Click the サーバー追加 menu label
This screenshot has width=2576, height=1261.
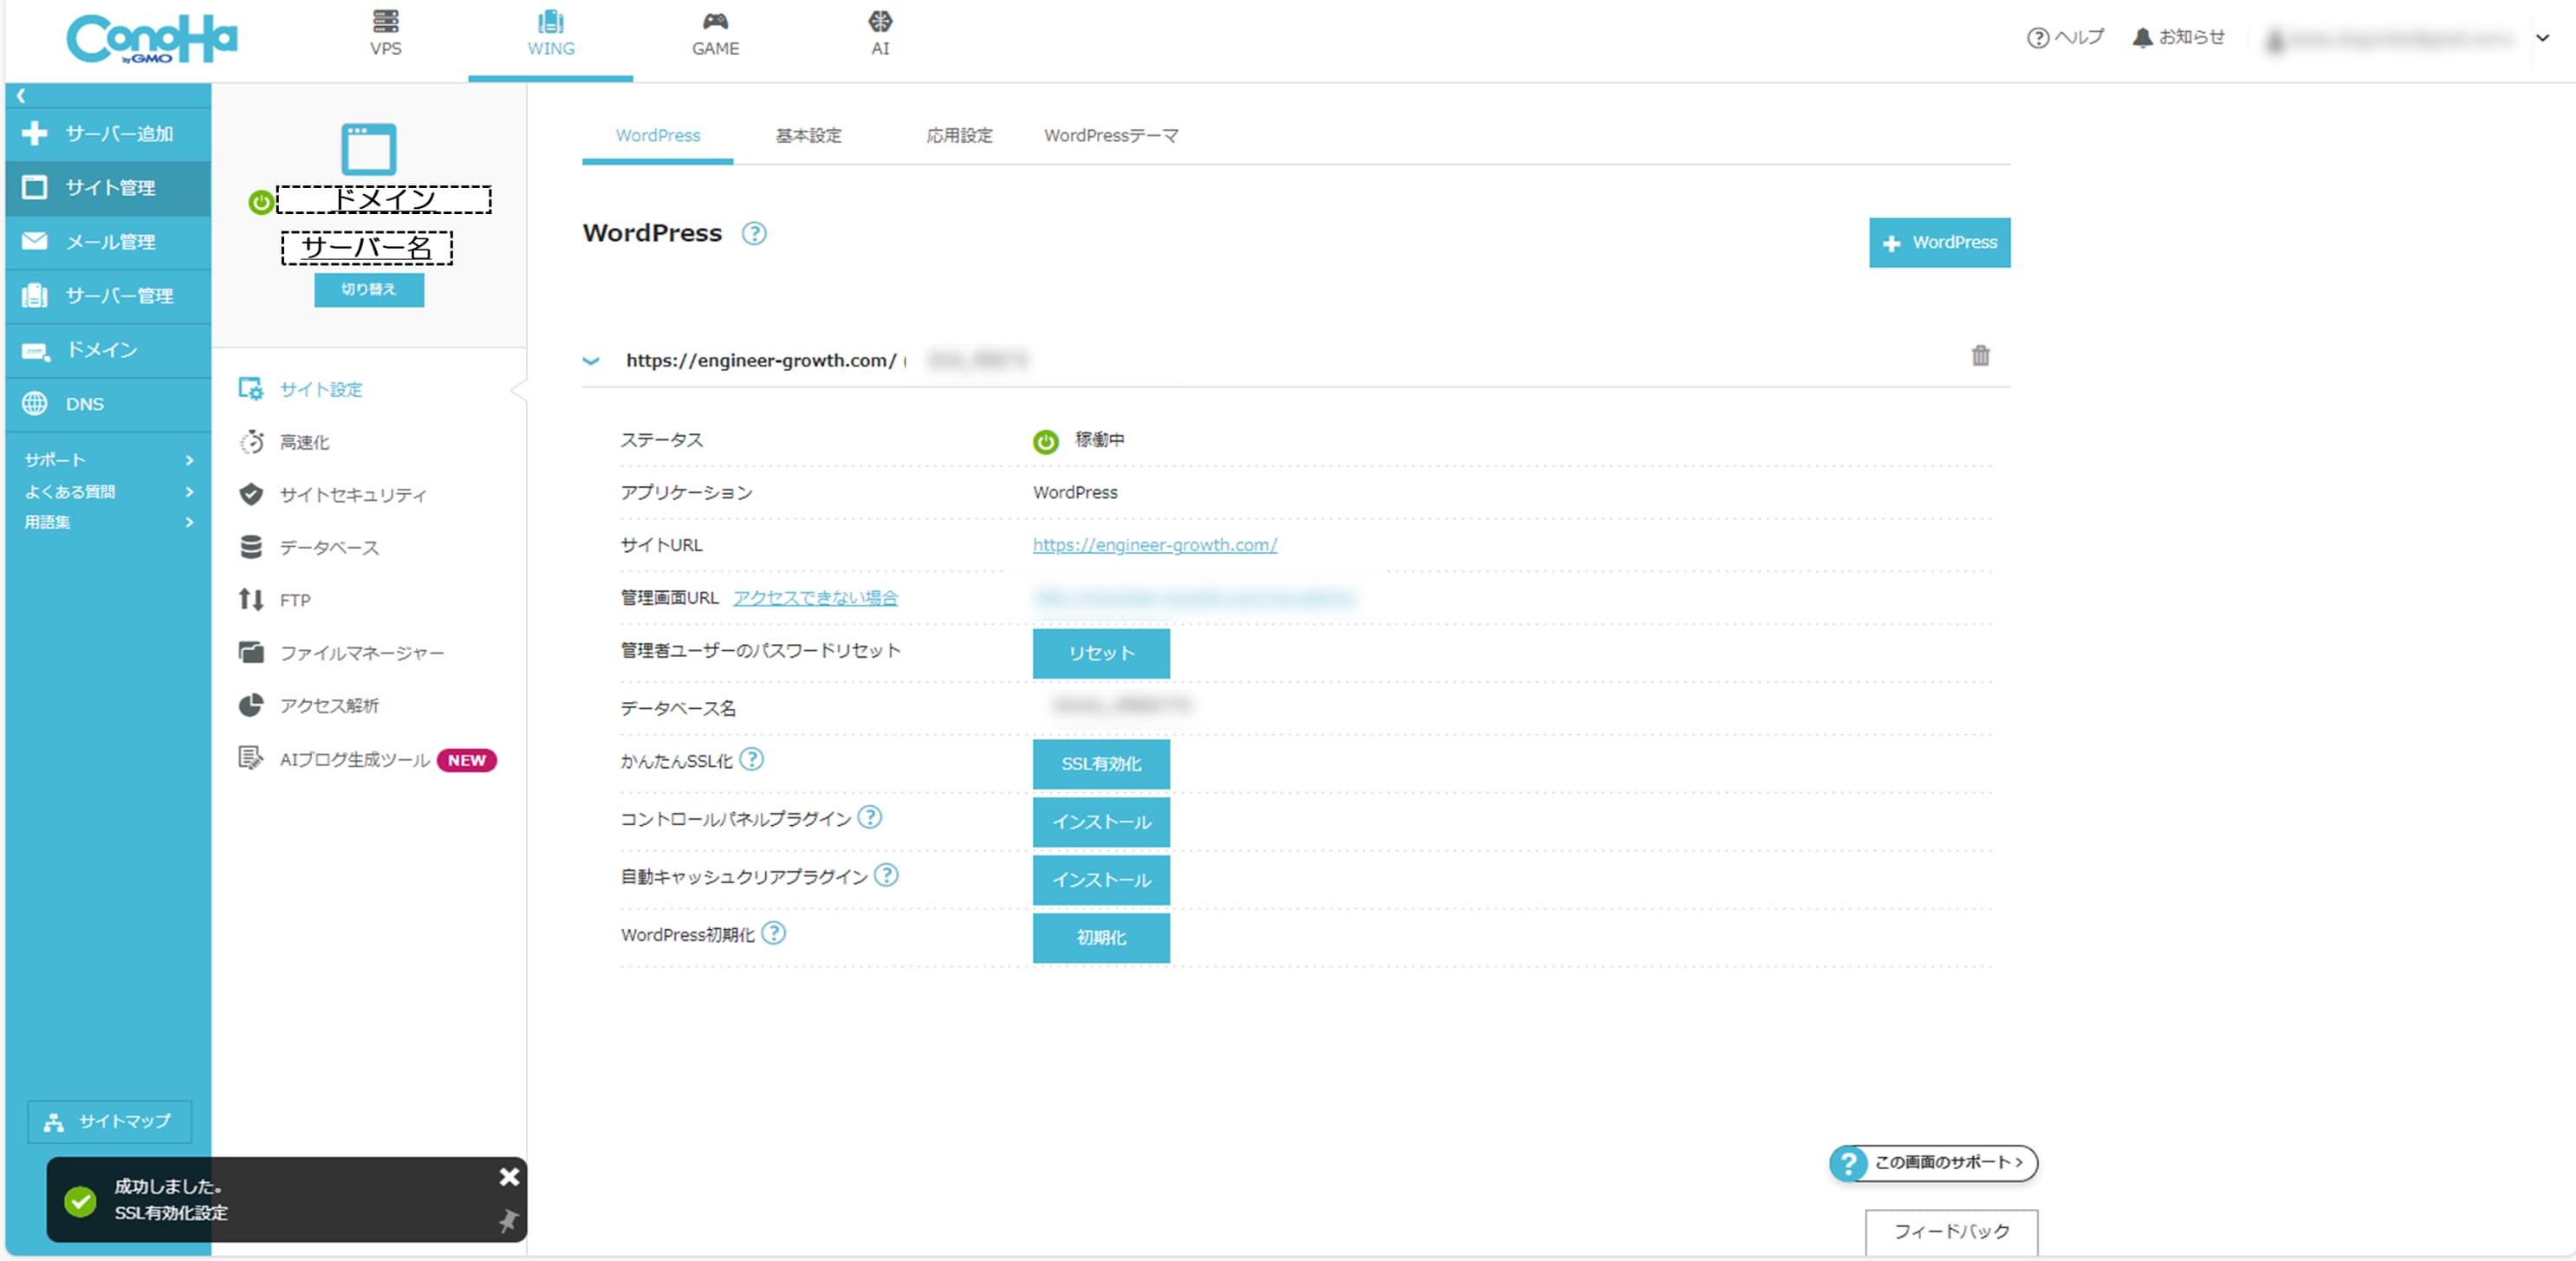(119, 134)
